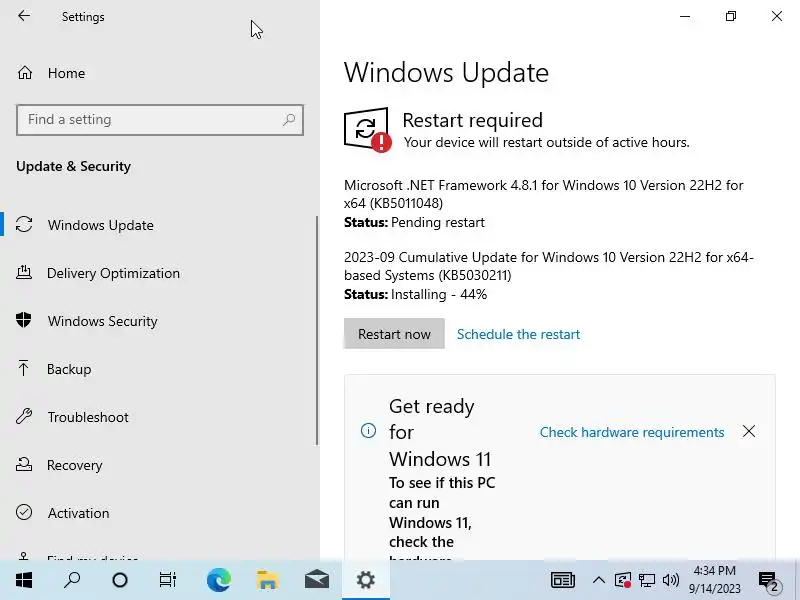The height and width of the screenshot is (600, 800).
Task: Minimize the Settings window
Action: pos(685,16)
